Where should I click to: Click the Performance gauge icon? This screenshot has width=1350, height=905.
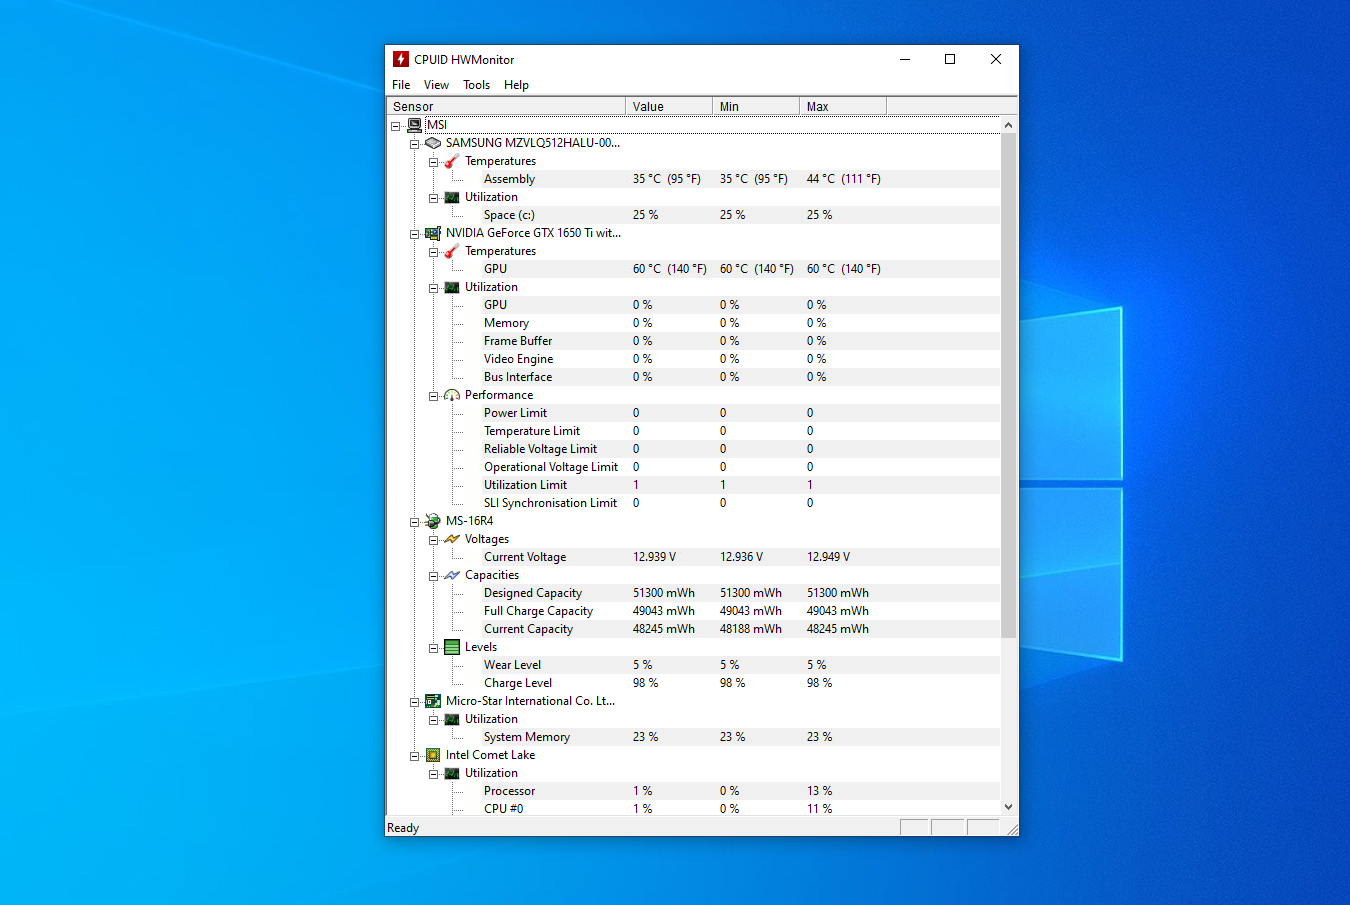point(452,395)
